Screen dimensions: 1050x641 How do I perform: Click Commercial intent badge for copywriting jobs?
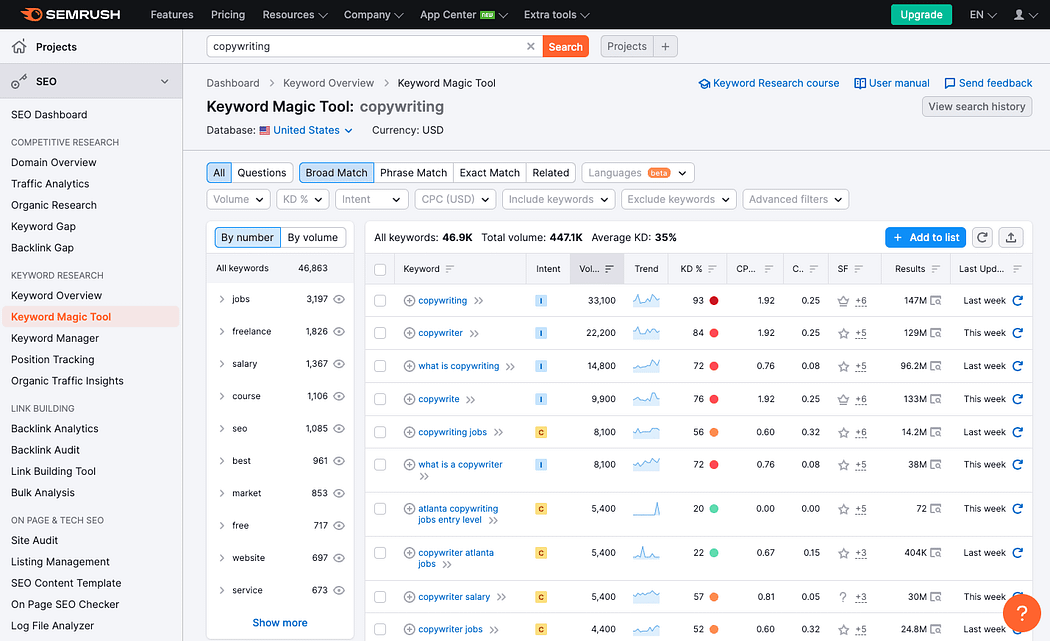pyautogui.click(x=541, y=432)
